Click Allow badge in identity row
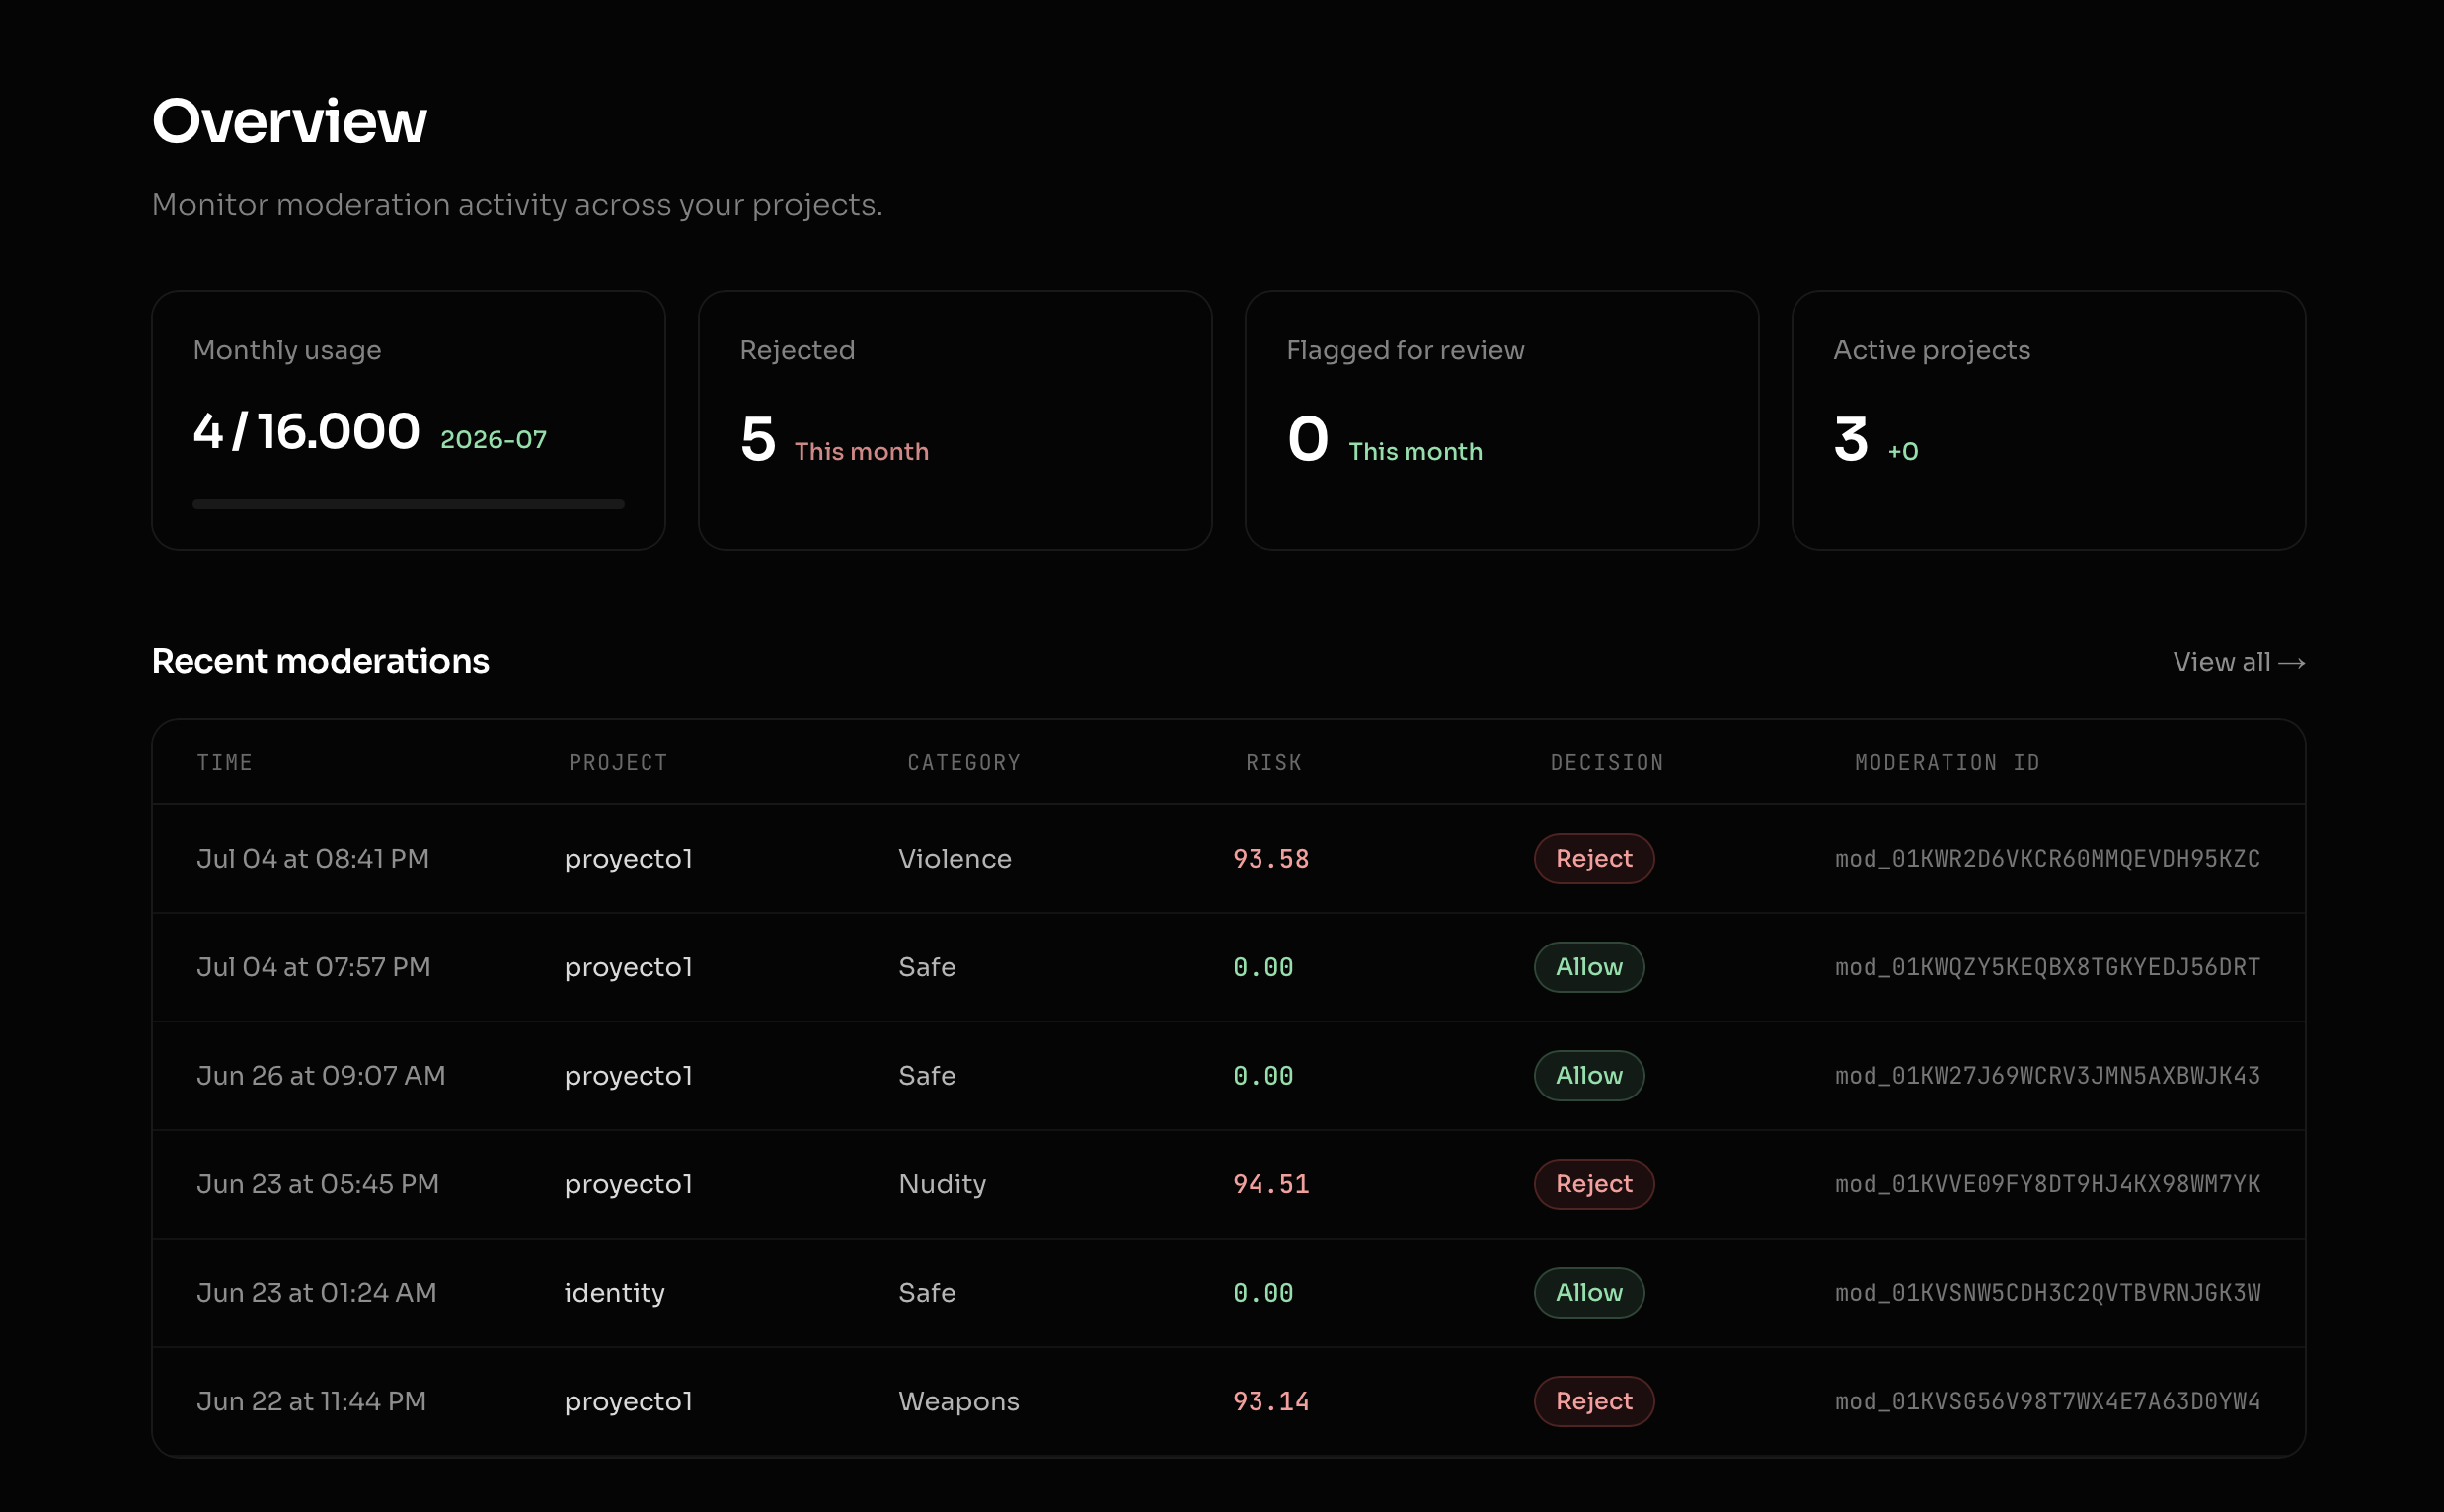Image resolution: width=2444 pixels, height=1512 pixels. (x=1588, y=1292)
